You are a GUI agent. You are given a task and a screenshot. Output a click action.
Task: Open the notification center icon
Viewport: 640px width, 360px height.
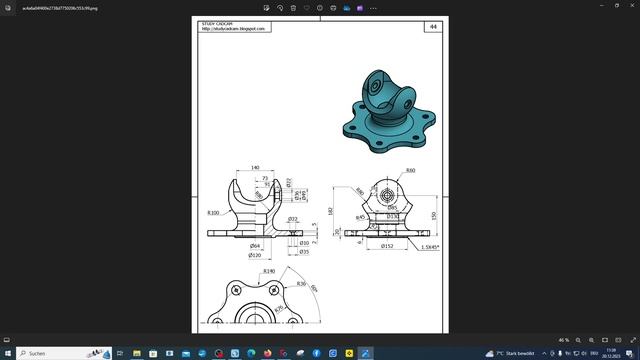coord(629,353)
